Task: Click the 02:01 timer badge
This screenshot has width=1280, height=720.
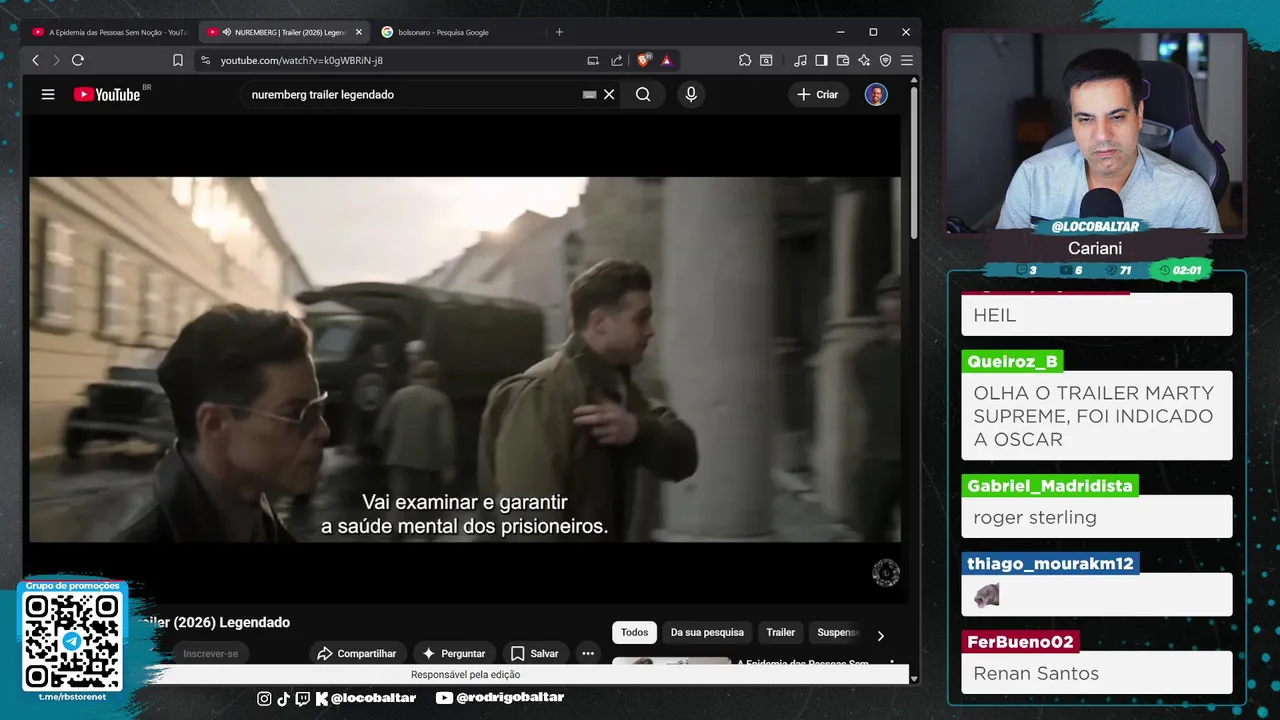Action: point(1180,270)
